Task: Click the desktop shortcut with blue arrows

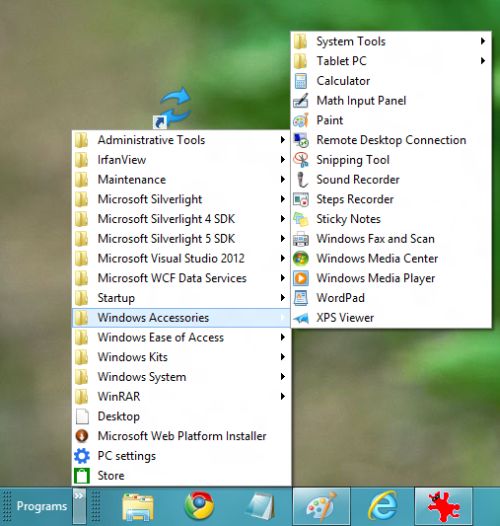Action: [172, 108]
